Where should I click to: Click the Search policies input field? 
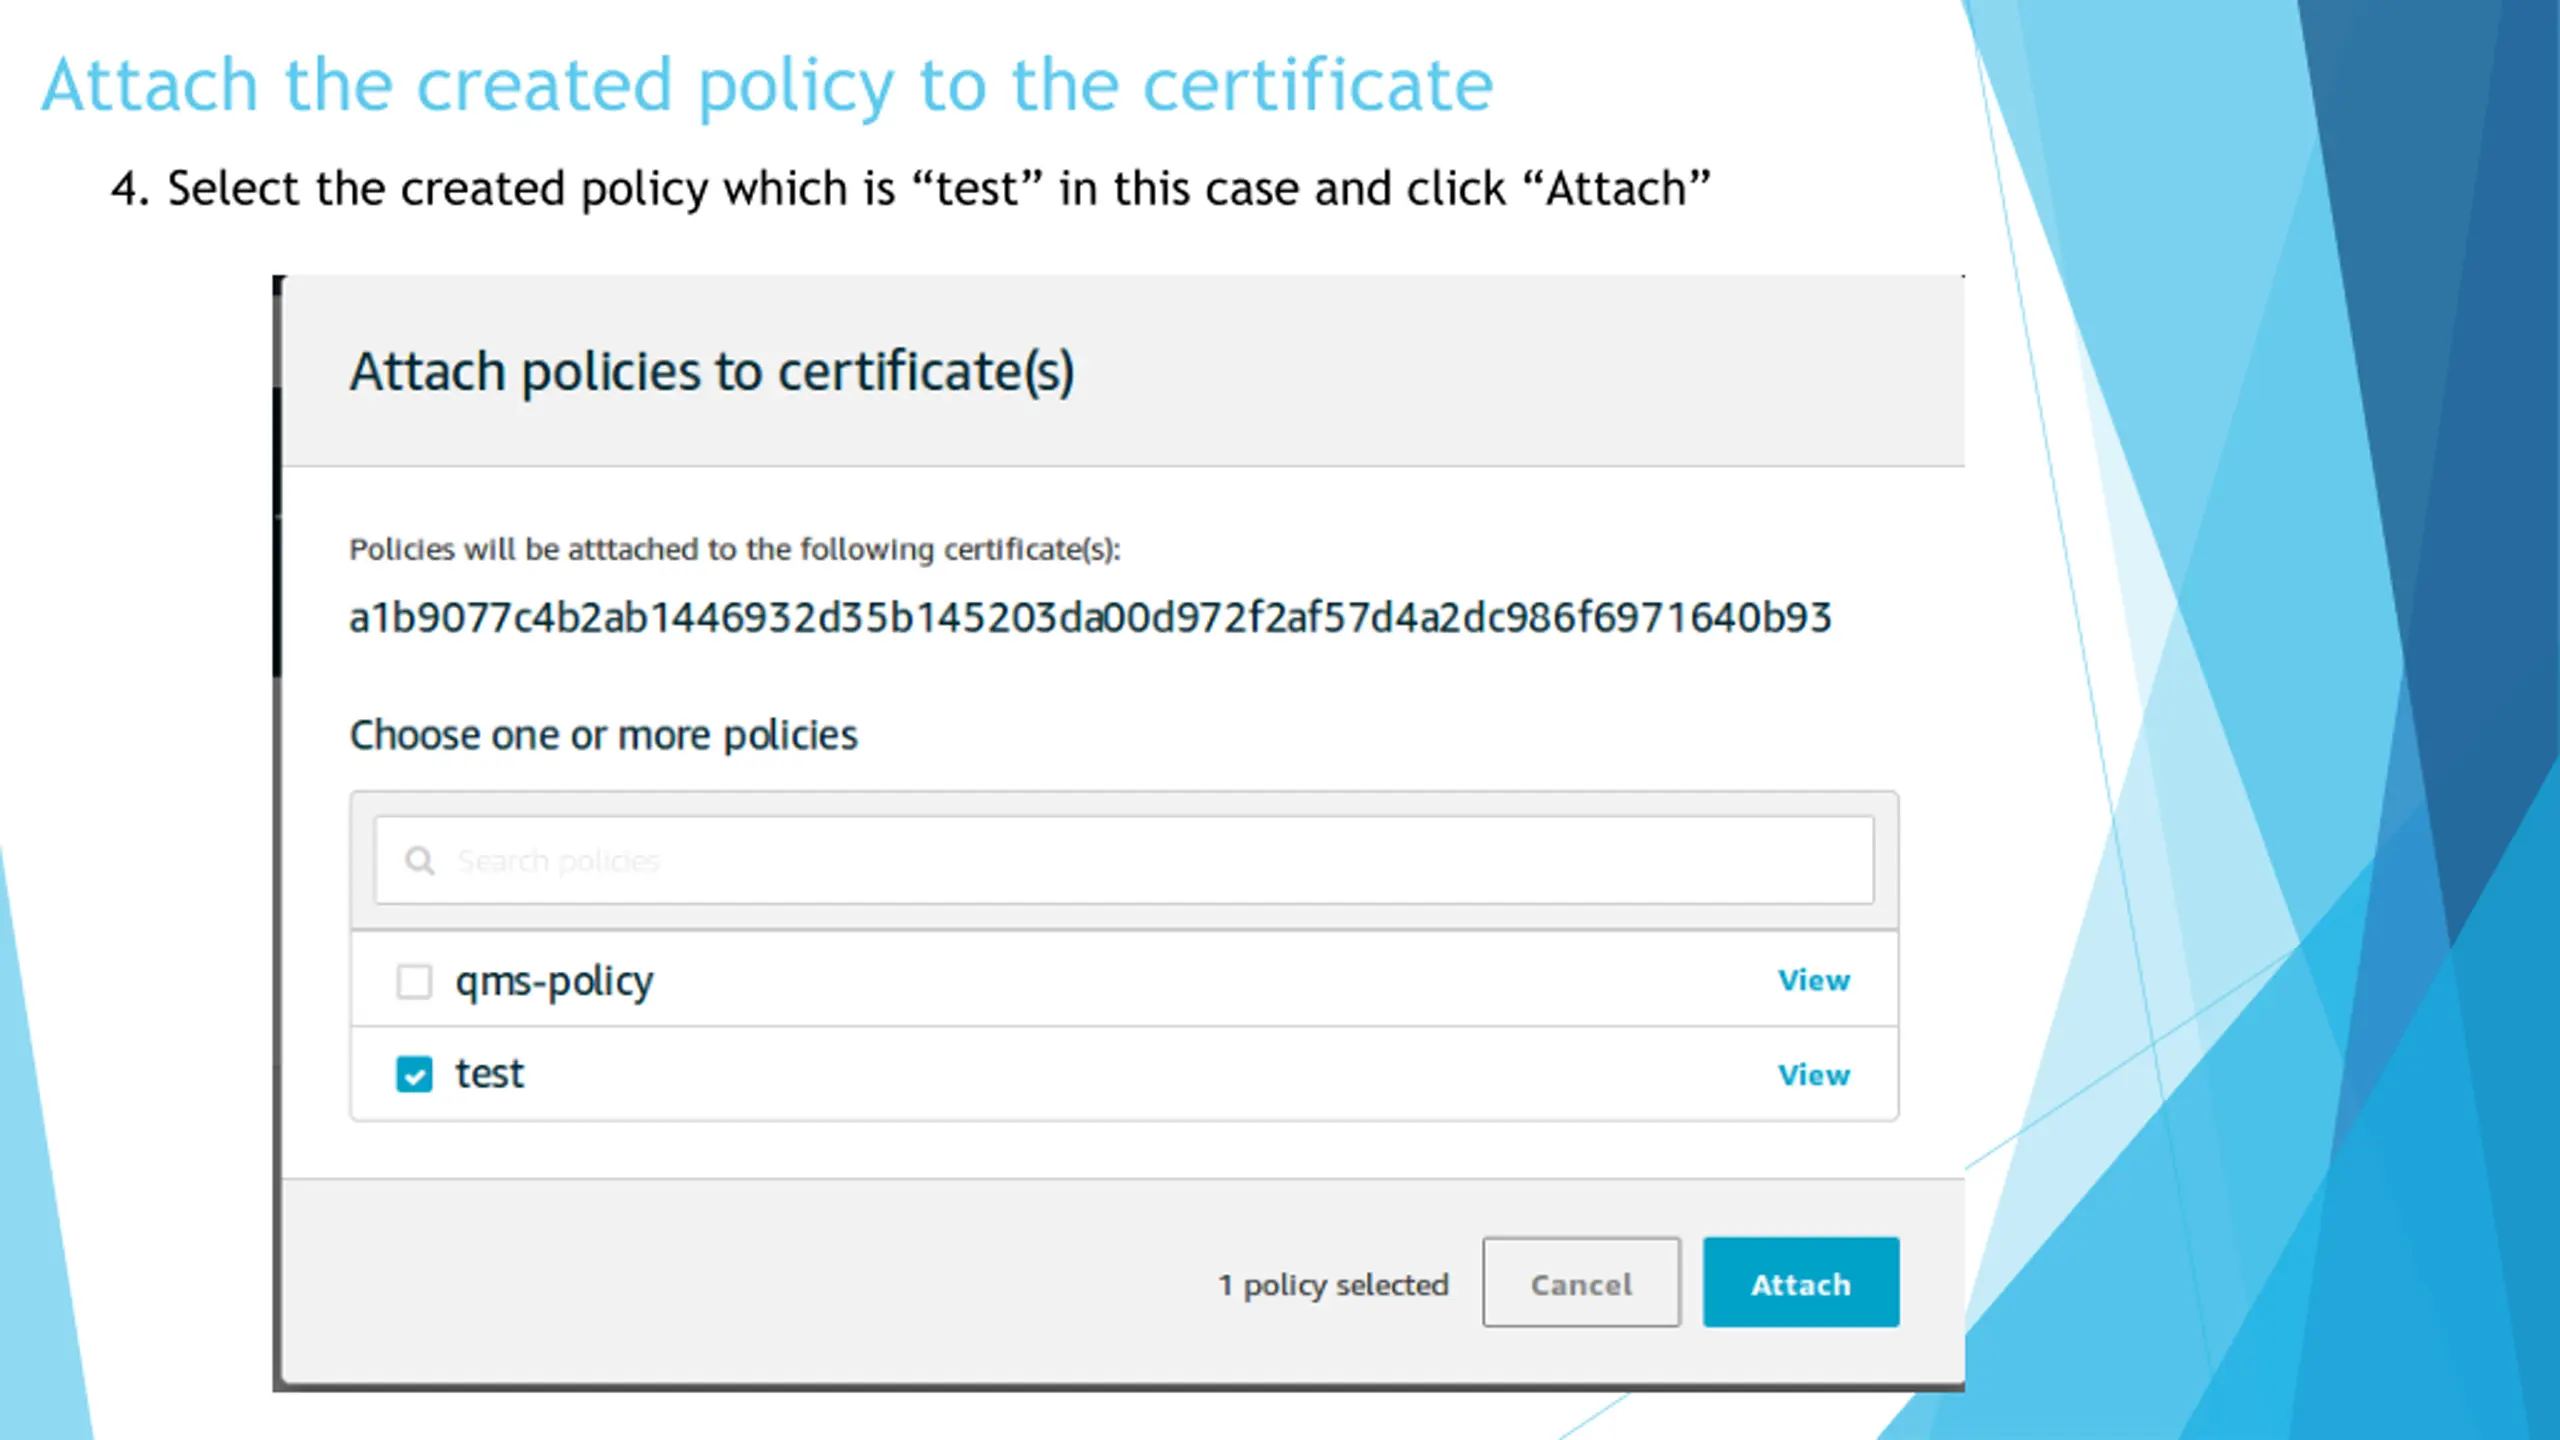pyautogui.click(x=1124, y=860)
